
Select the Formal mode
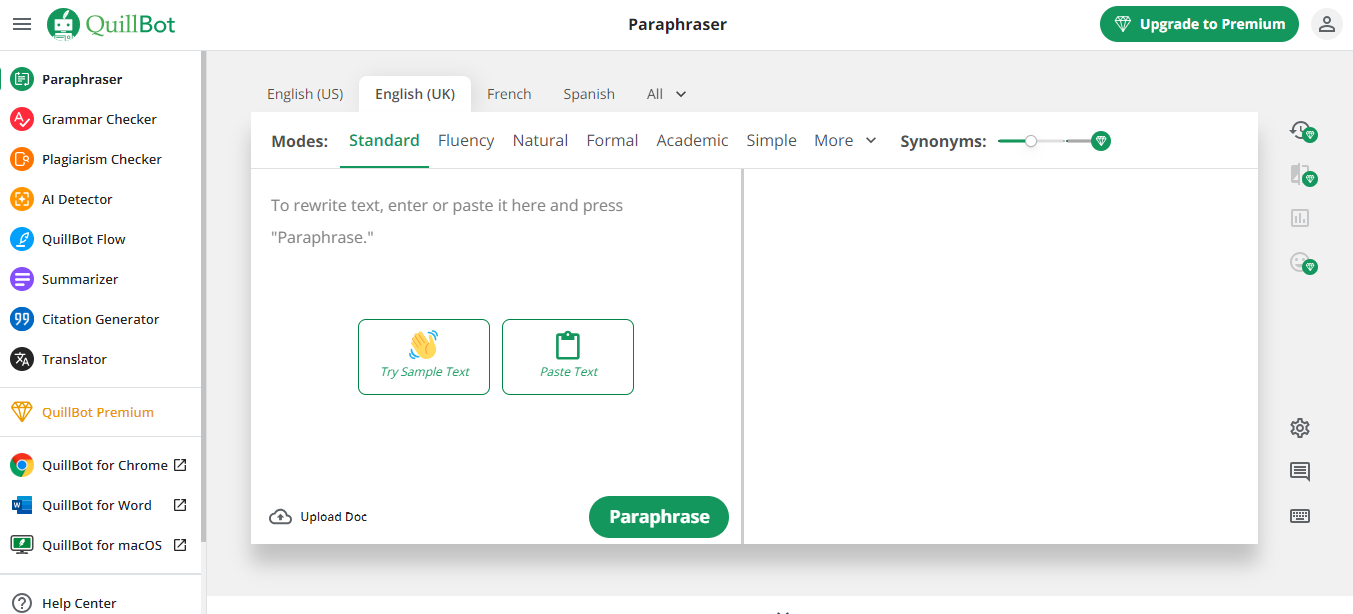612,141
